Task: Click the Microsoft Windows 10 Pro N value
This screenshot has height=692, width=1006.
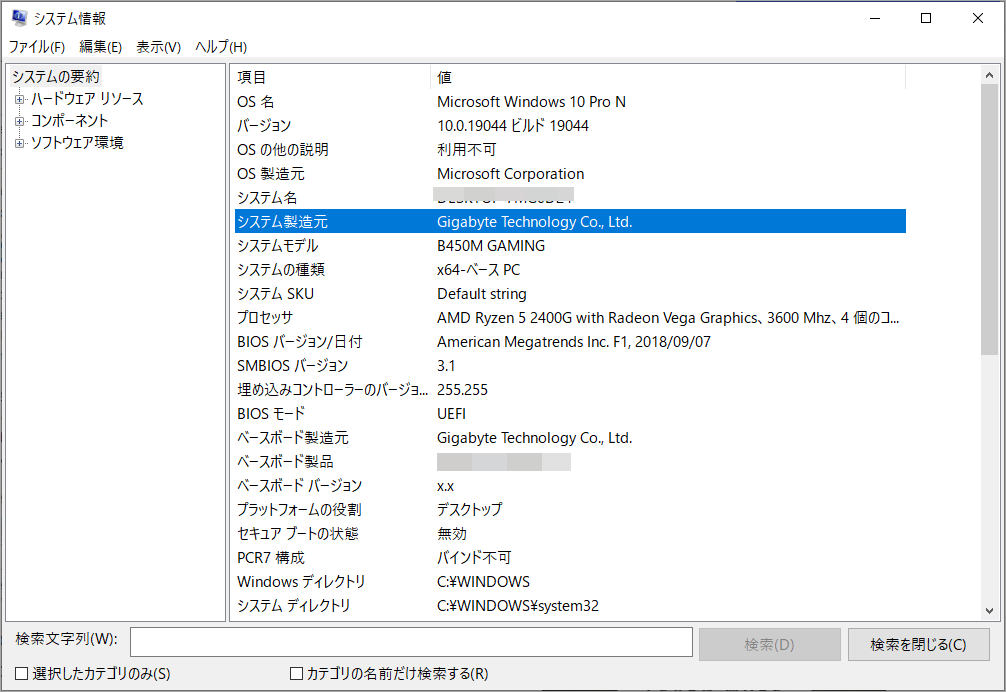Action: pyautogui.click(x=531, y=102)
